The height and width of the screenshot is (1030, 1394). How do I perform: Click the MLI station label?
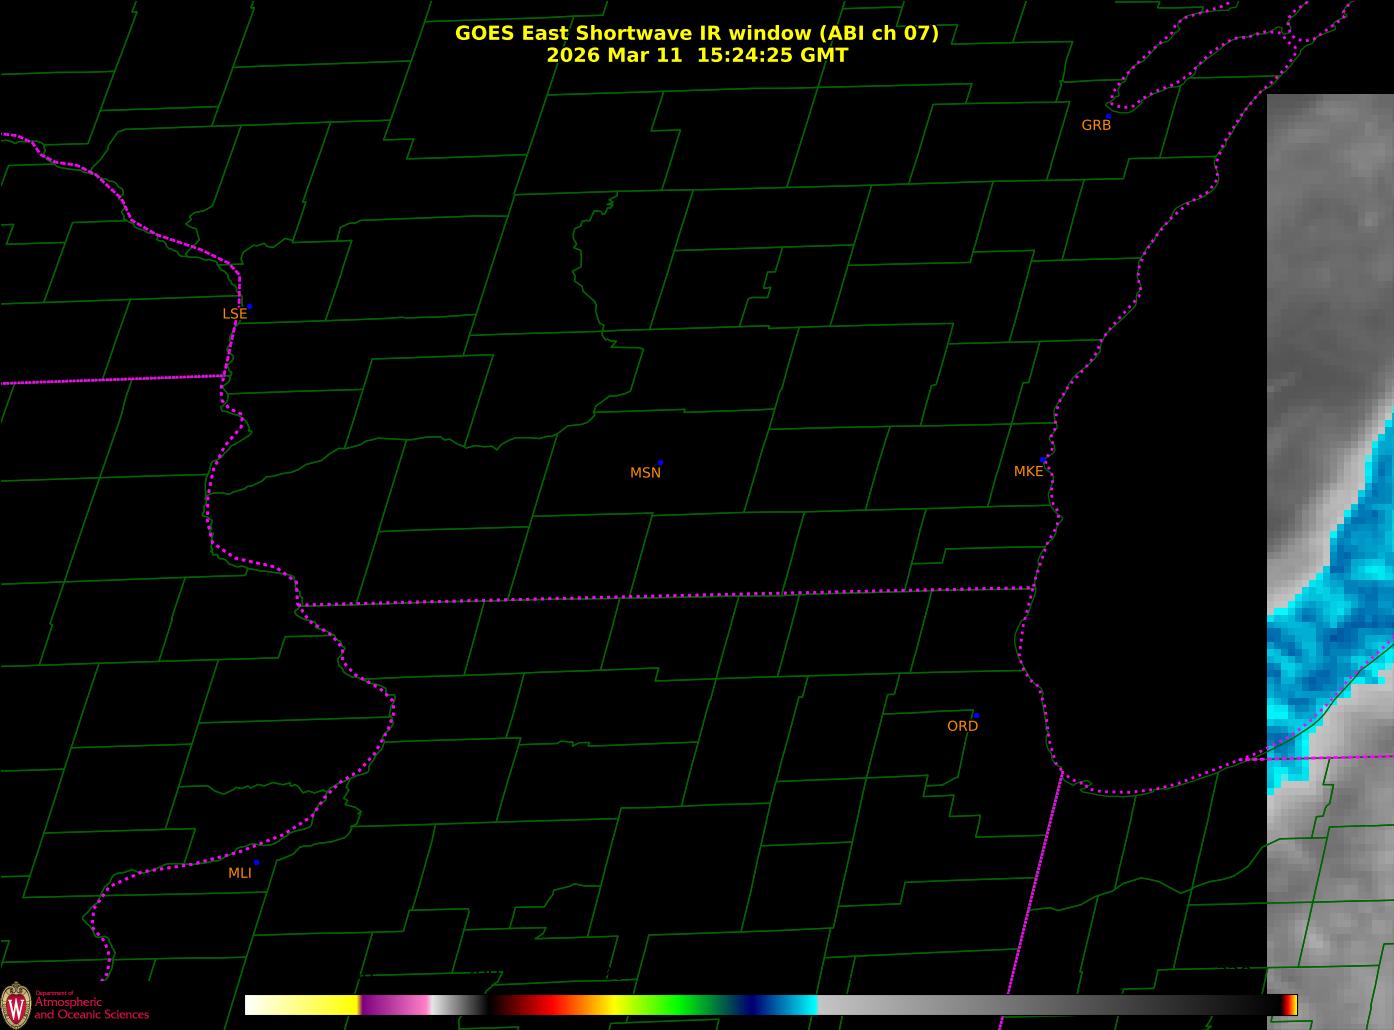[240, 873]
